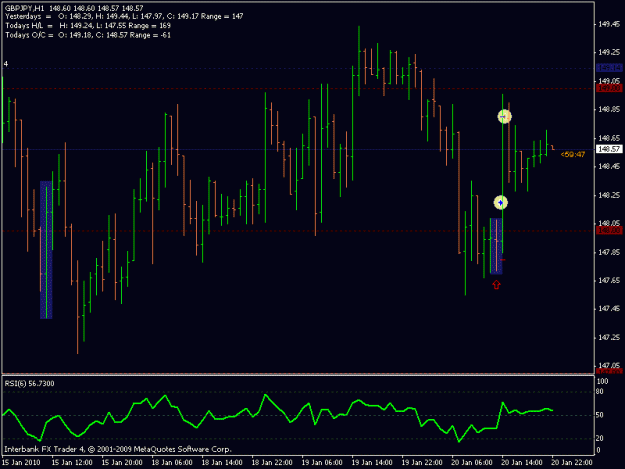Click the "20 Jan 22:00" time axis label
Viewport: 625px width, 469px height.
[x=572, y=463]
